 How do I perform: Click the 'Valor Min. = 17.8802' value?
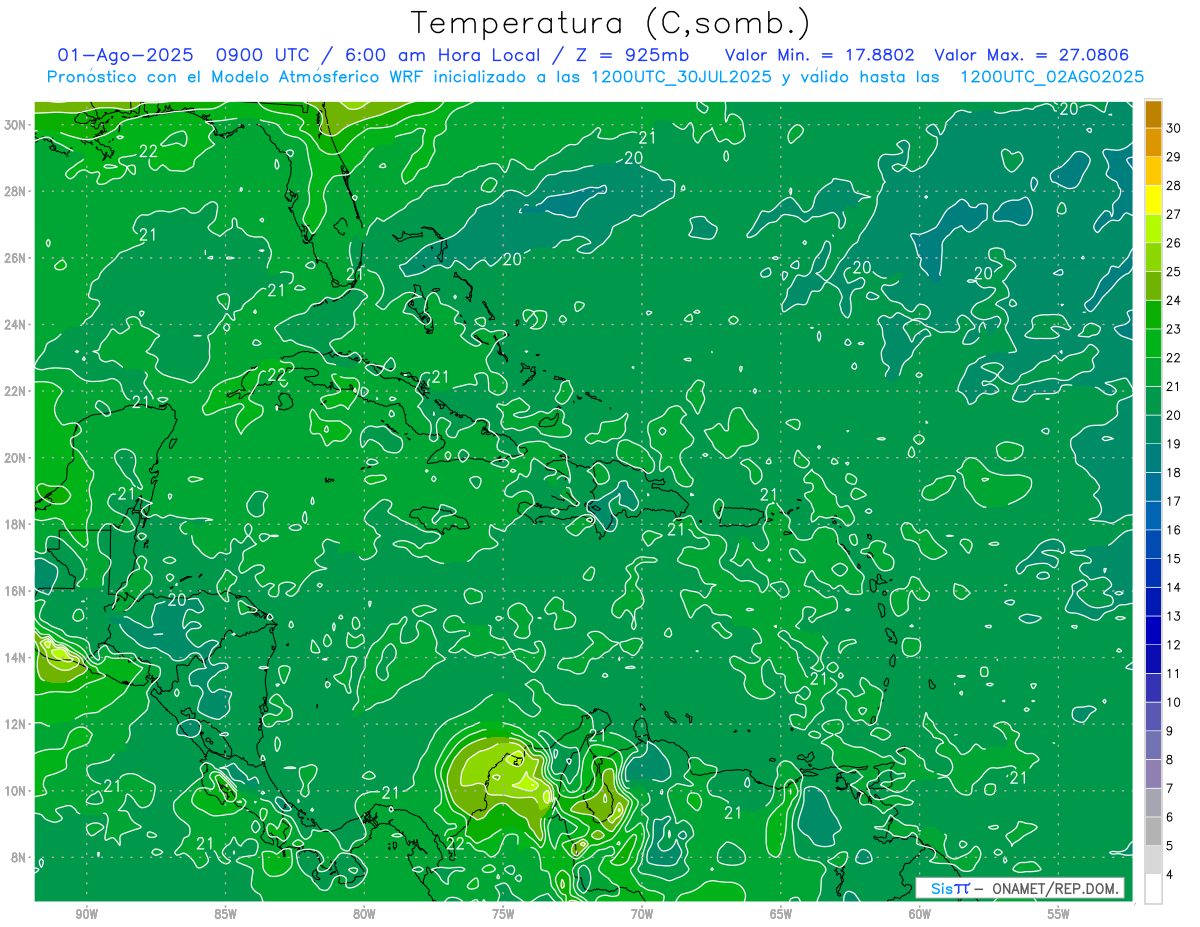(820, 56)
